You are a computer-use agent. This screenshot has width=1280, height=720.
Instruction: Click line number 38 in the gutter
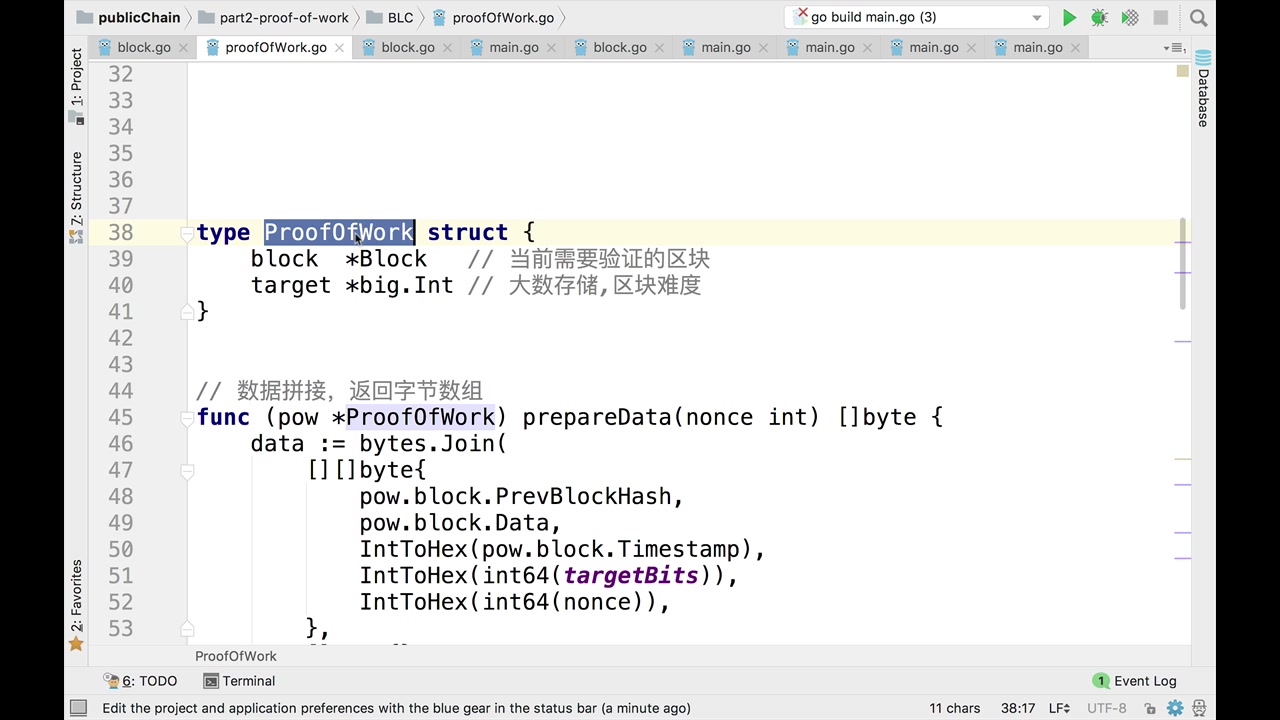pos(121,233)
